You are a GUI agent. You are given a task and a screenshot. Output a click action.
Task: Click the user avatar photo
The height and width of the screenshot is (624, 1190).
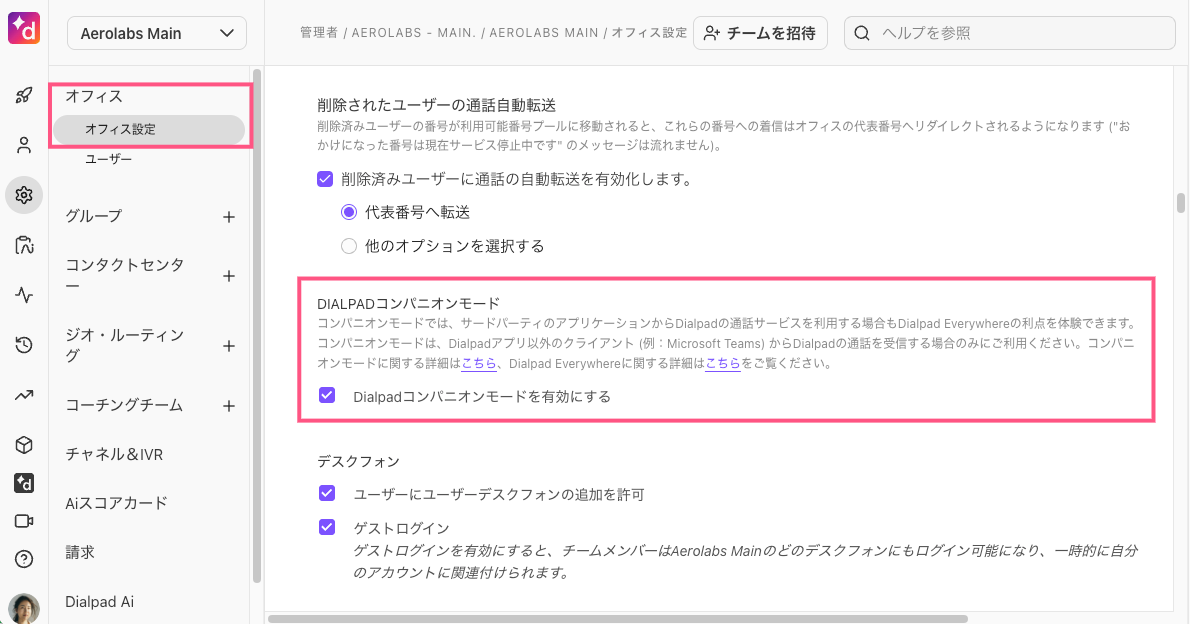coord(24,608)
